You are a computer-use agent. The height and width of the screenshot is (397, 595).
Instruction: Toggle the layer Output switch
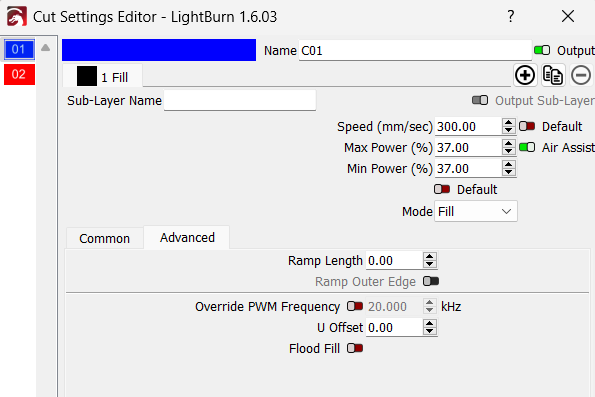[542, 50]
